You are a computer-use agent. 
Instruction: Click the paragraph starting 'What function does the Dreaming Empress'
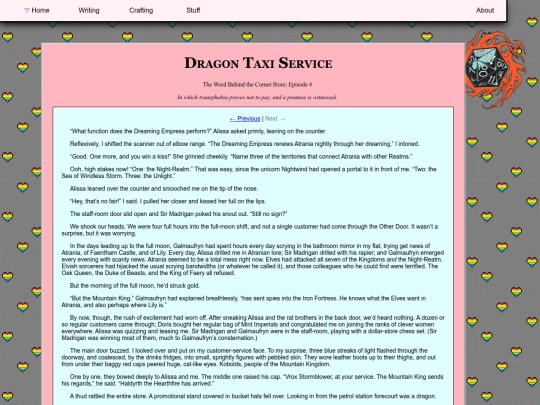click(x=198, y=131)
